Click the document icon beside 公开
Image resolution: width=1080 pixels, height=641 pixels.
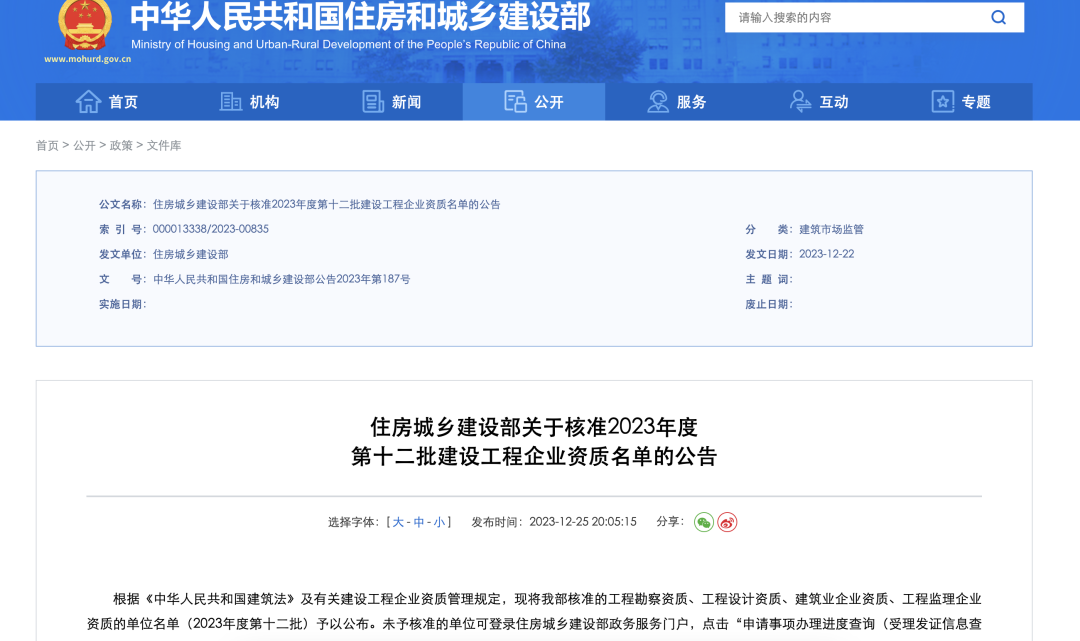(x=515, y=101)
